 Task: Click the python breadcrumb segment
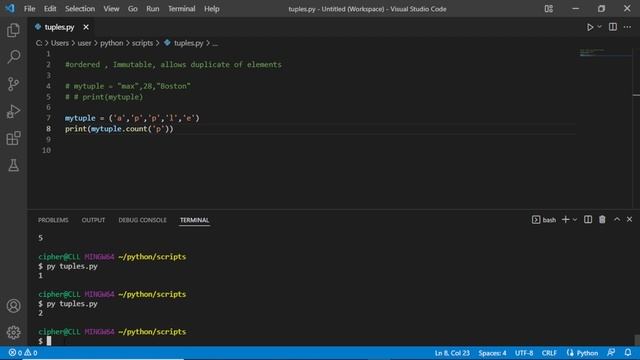click(111, 43)
